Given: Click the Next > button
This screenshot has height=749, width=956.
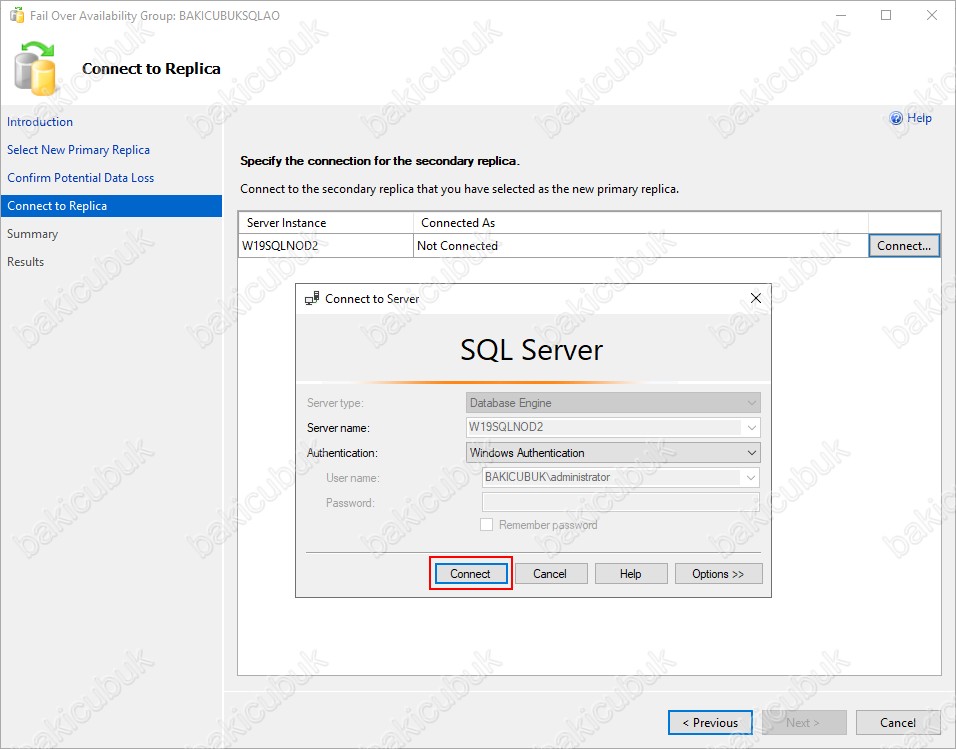Looking at the screenshot, I should (804, 723).
